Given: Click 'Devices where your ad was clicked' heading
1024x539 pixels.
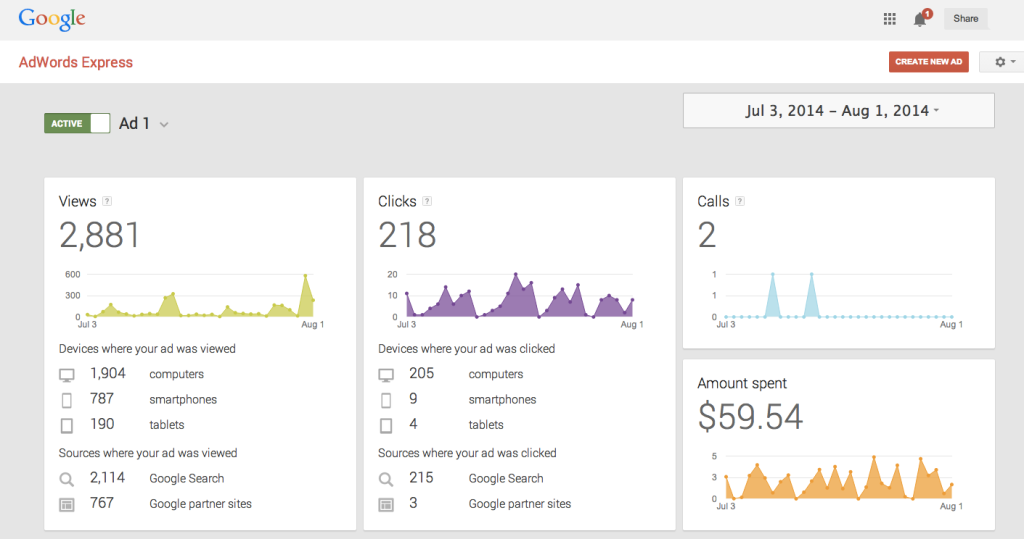Looking at the screenshot, I should 466,349.
